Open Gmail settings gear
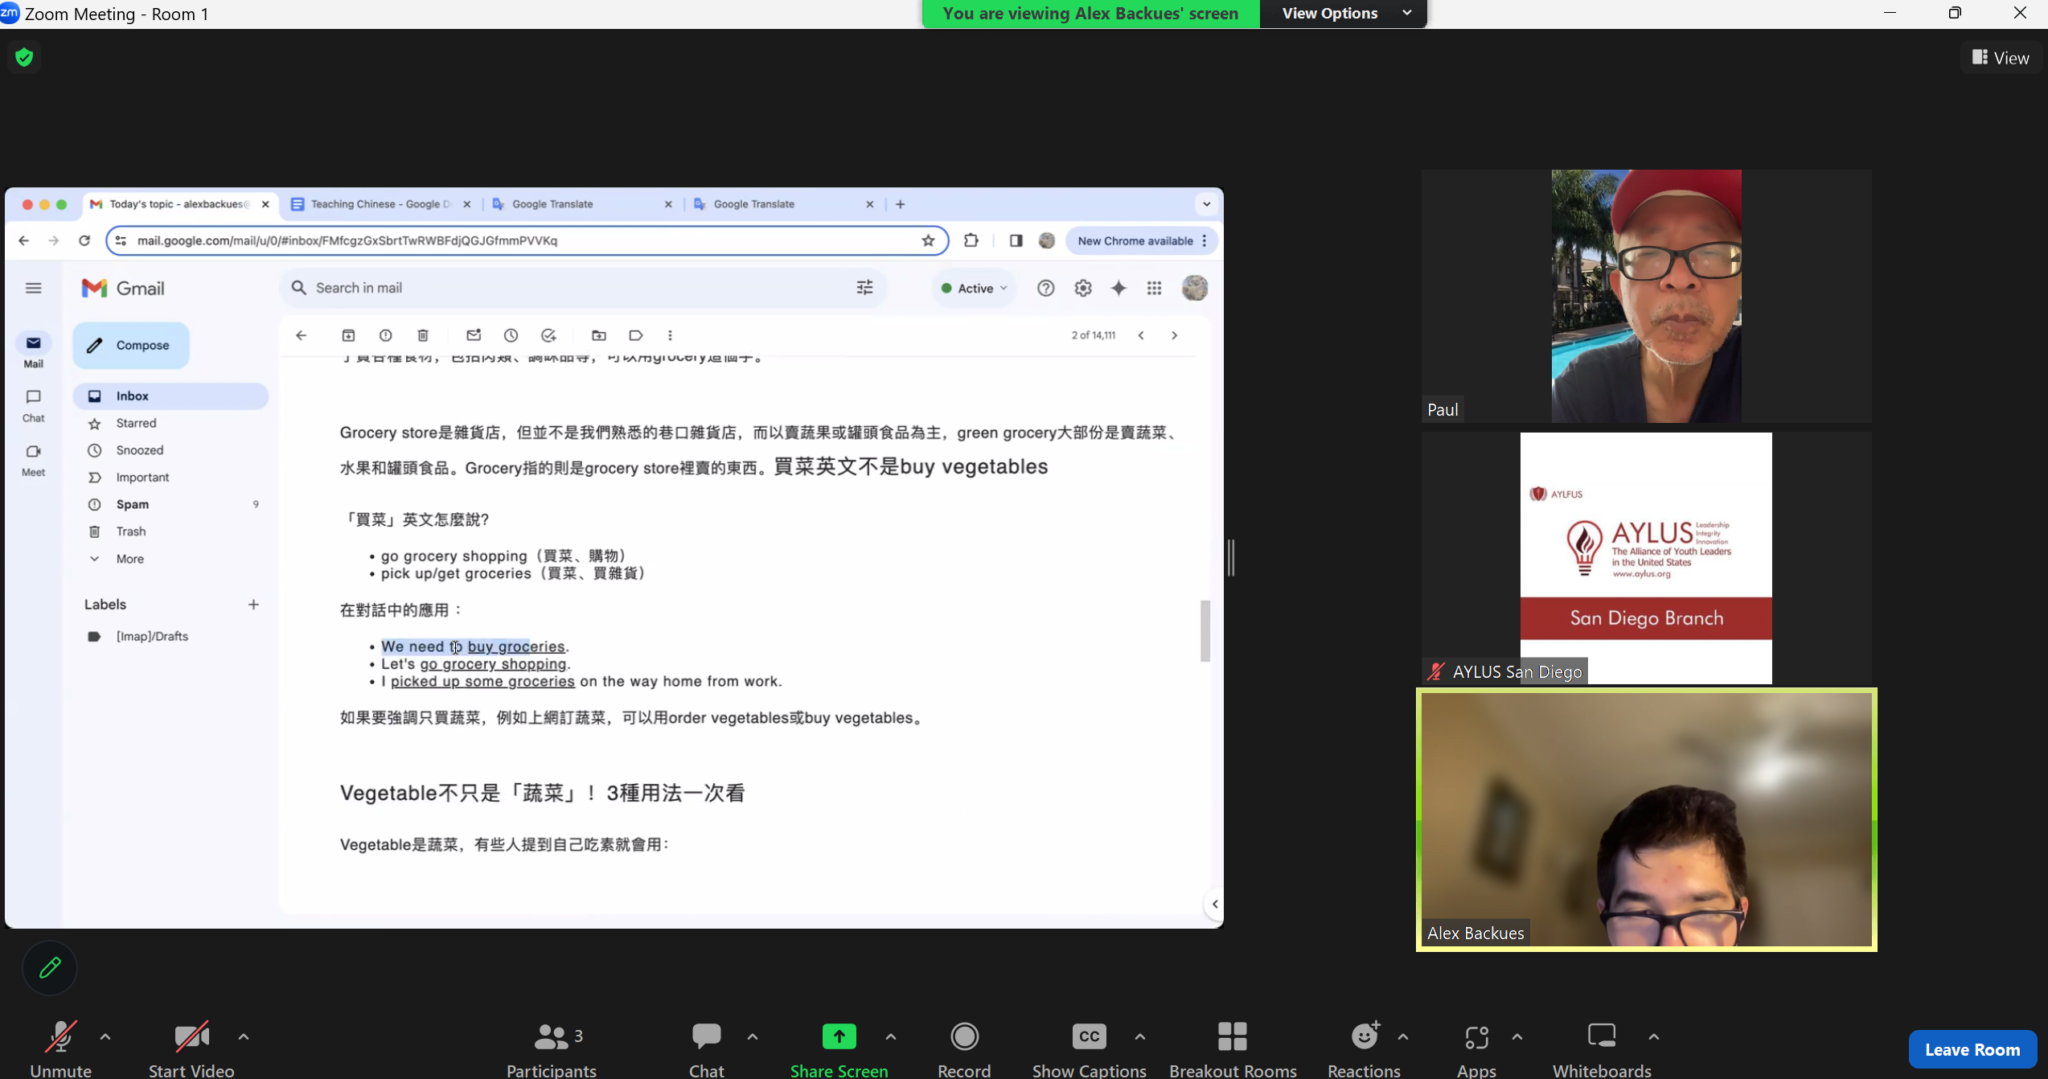 [x=1083, y=288]
